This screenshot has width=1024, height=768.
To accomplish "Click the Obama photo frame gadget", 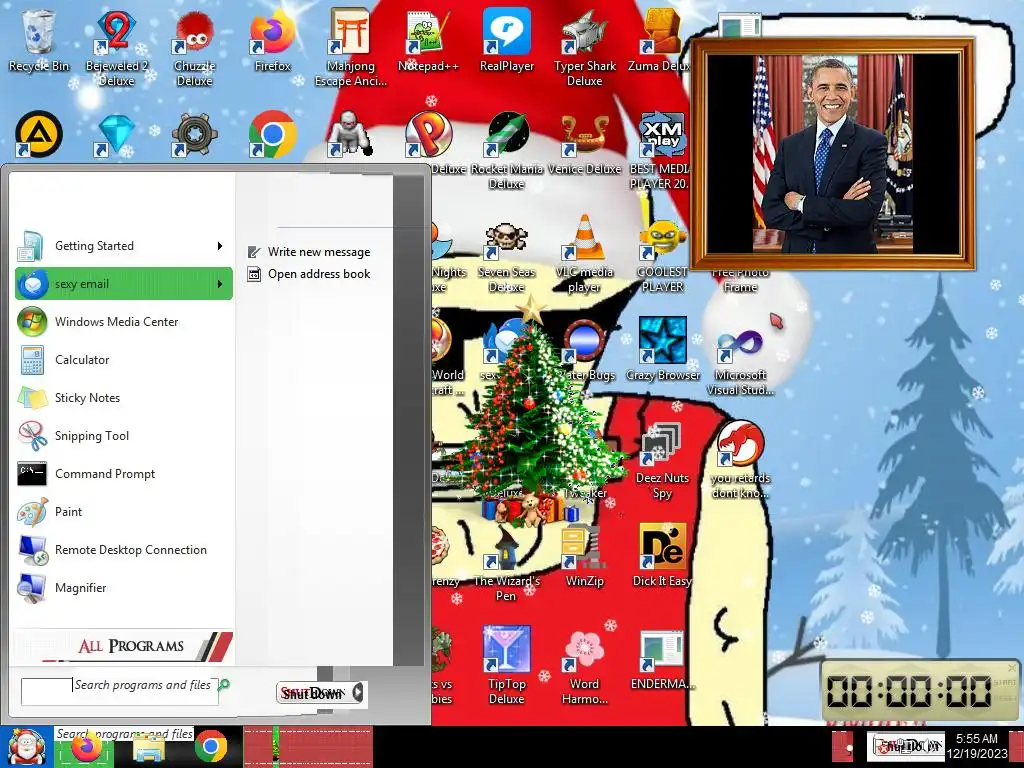I will pos(833,154).
